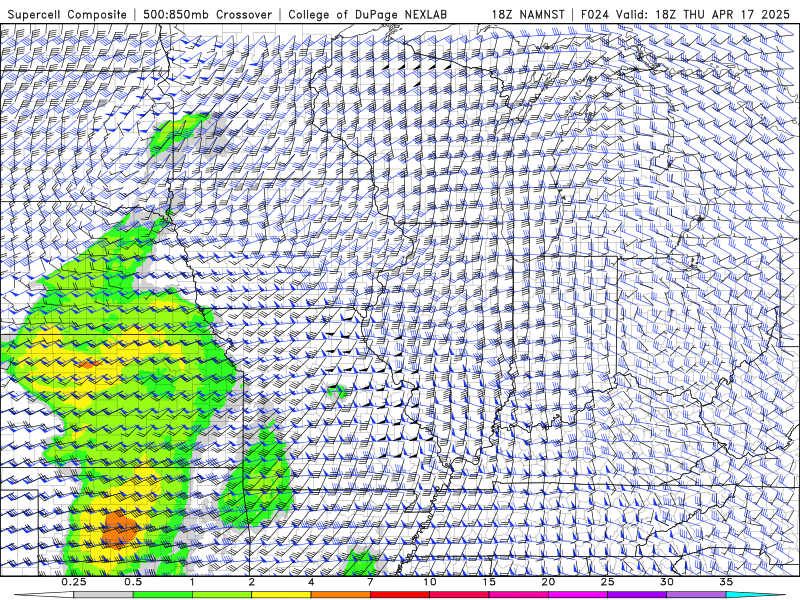This screenshot has height=600, width=800.
Task: Select the magenta 20–25 color bar segment
Action: [578, 595]
